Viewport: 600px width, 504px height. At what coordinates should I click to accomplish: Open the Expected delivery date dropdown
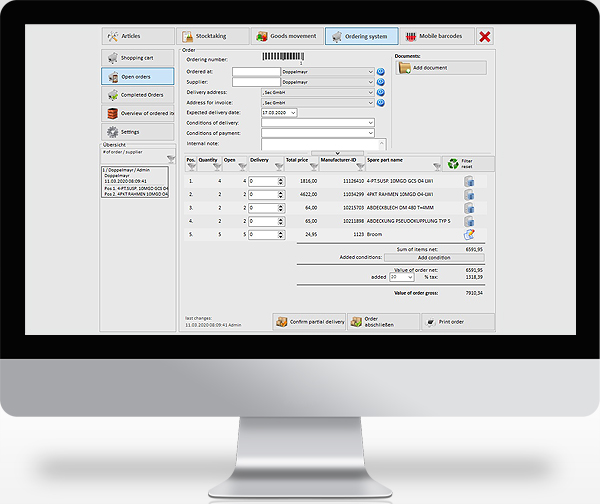pyautogui.click(x=294, y=112)
